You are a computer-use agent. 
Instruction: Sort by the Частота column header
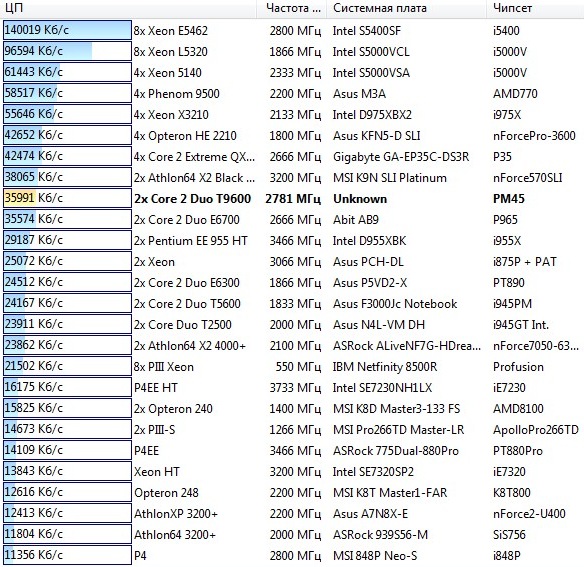(x=291, y=8)
